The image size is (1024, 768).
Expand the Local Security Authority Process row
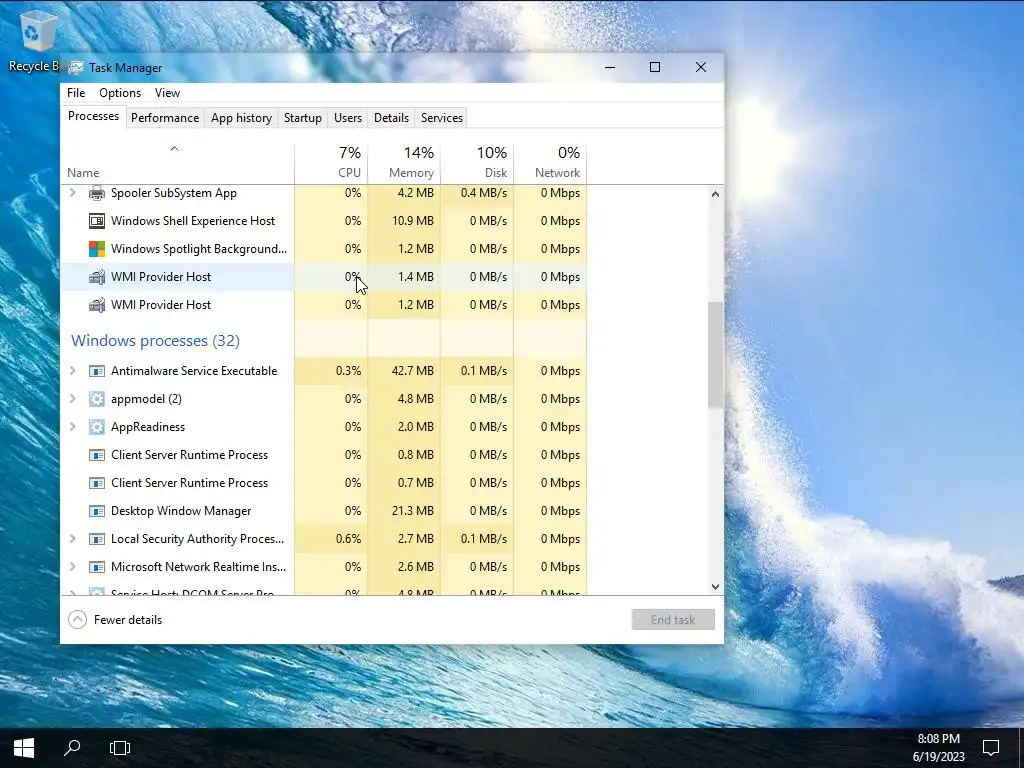click(72, 539)
